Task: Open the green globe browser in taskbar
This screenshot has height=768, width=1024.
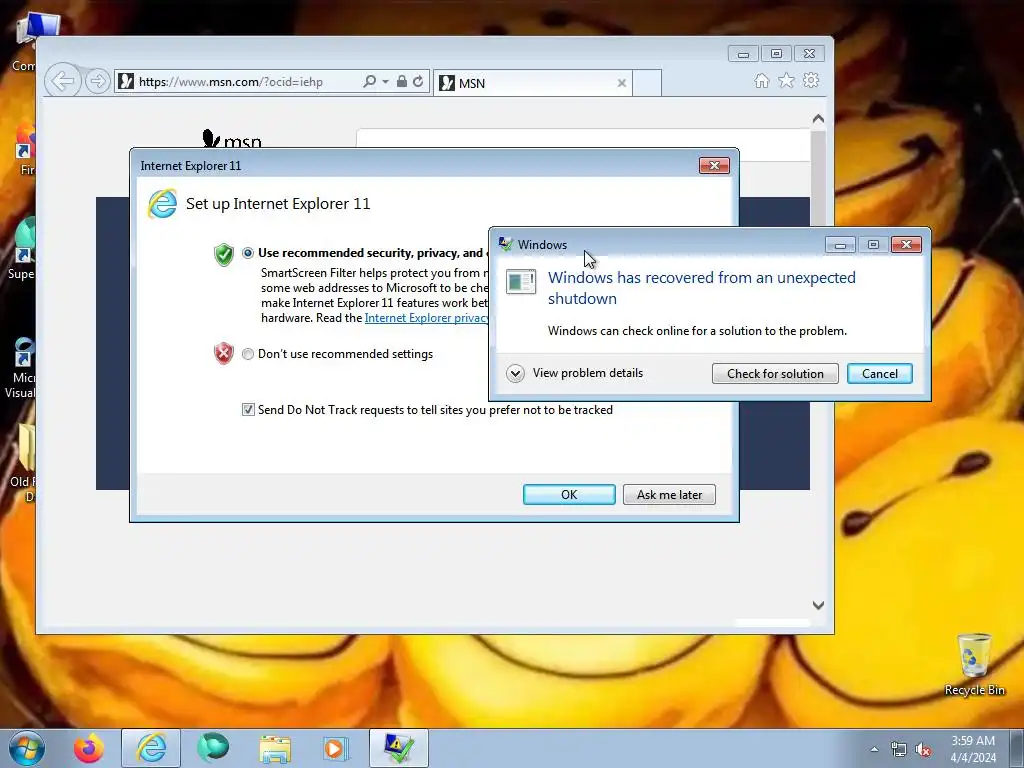Action: point(213,748)
